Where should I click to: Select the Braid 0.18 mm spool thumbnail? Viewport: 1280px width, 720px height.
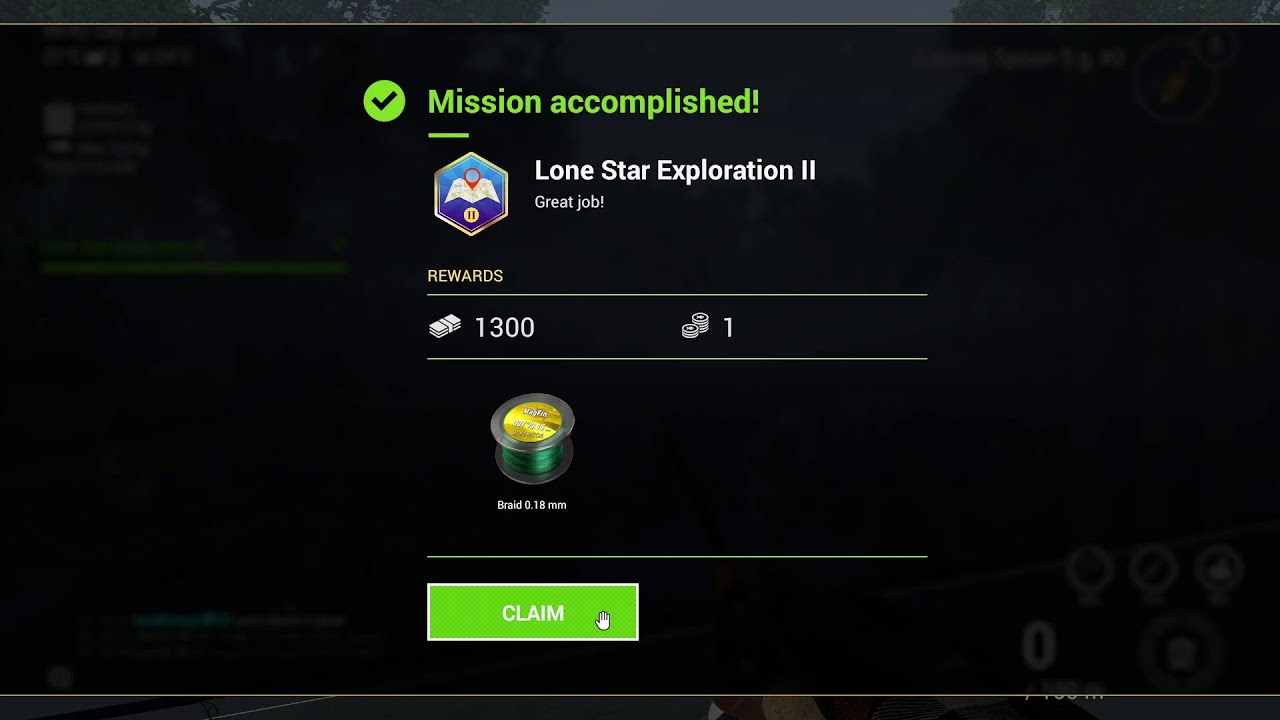click(533, 438)
